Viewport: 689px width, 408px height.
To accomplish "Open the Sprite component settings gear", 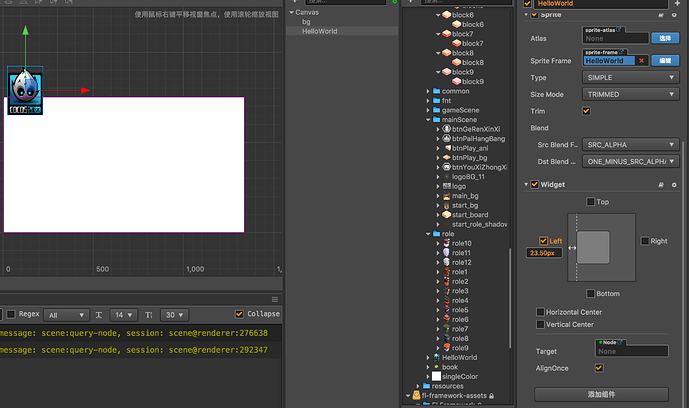I will 675,14.
